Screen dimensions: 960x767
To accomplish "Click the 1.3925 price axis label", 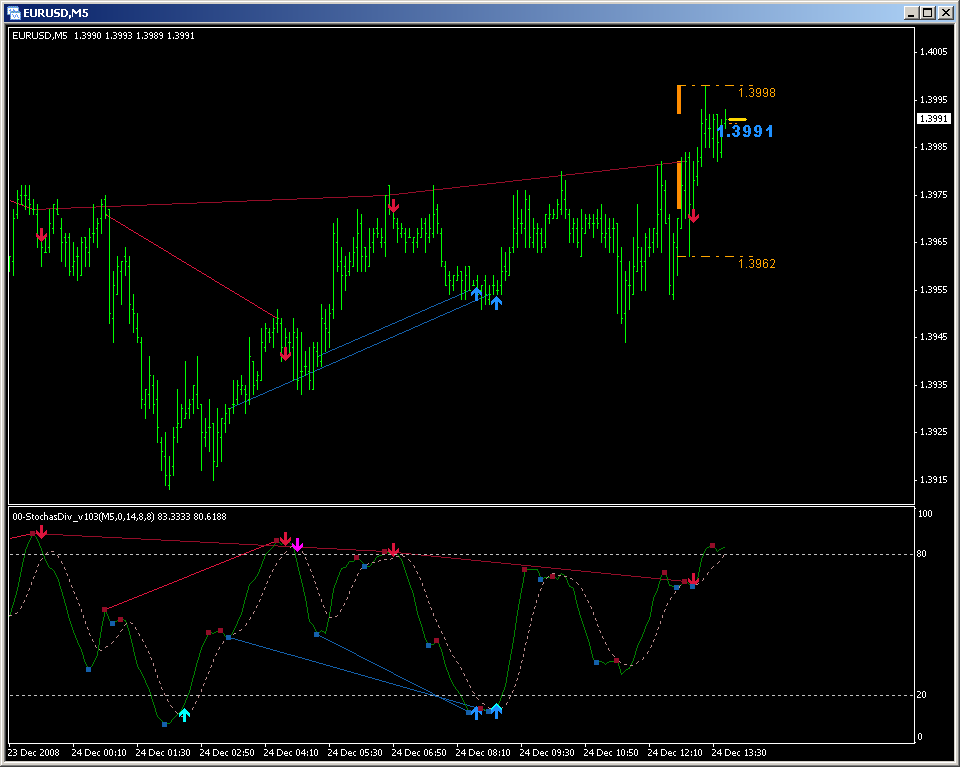I will (934, 432).
